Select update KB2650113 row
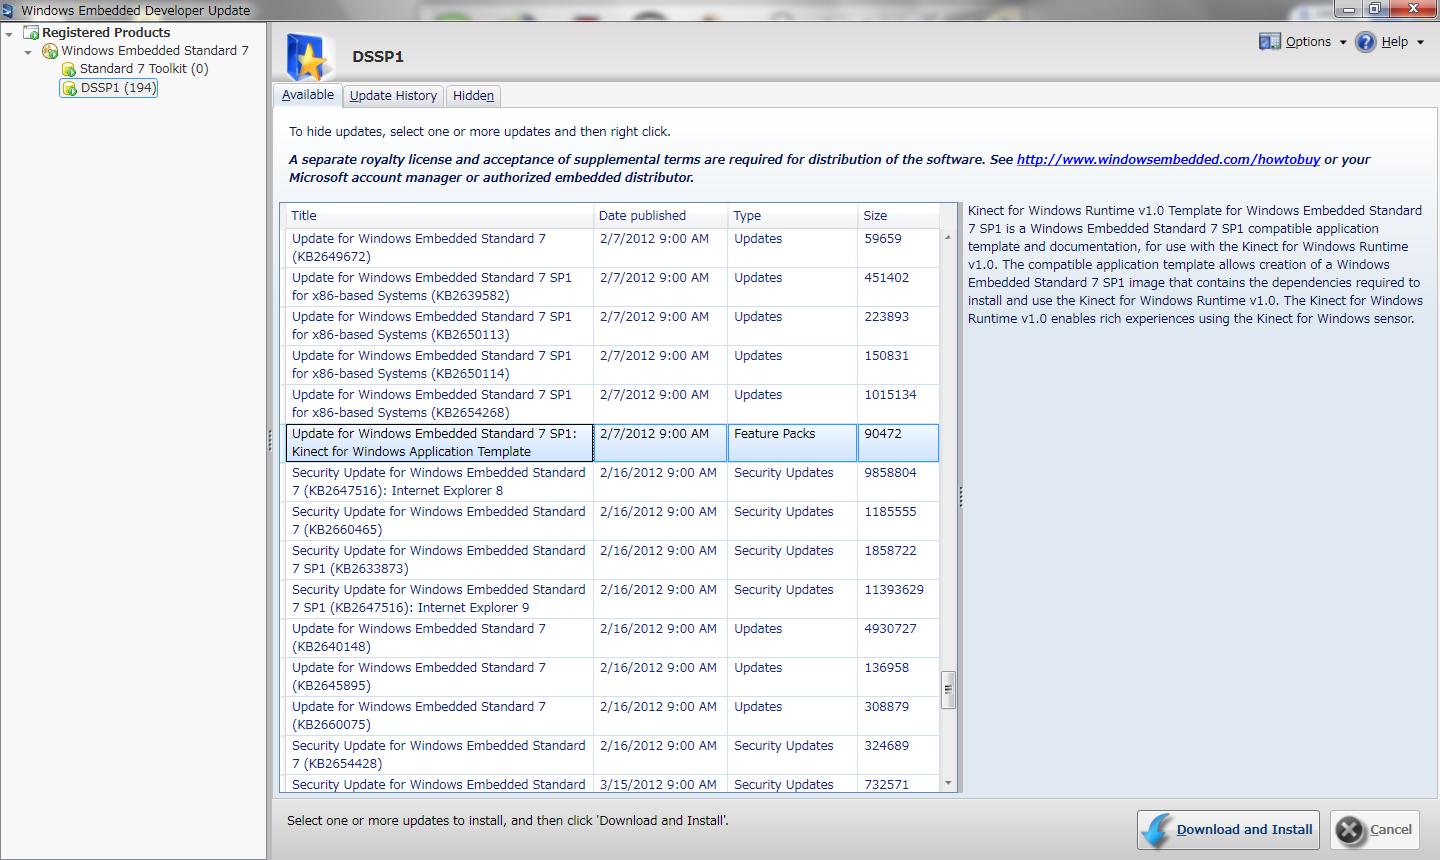1440x860 pixels. coord(612,326)
